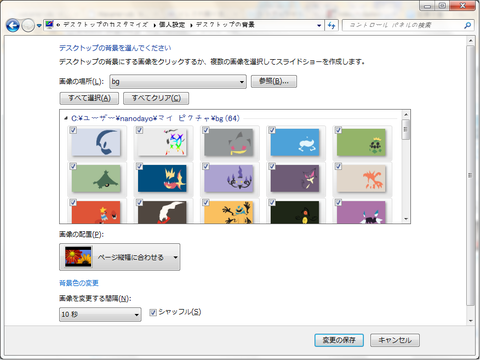Click the 変更の保存 button
480x360 pixels.
point(339,340)
